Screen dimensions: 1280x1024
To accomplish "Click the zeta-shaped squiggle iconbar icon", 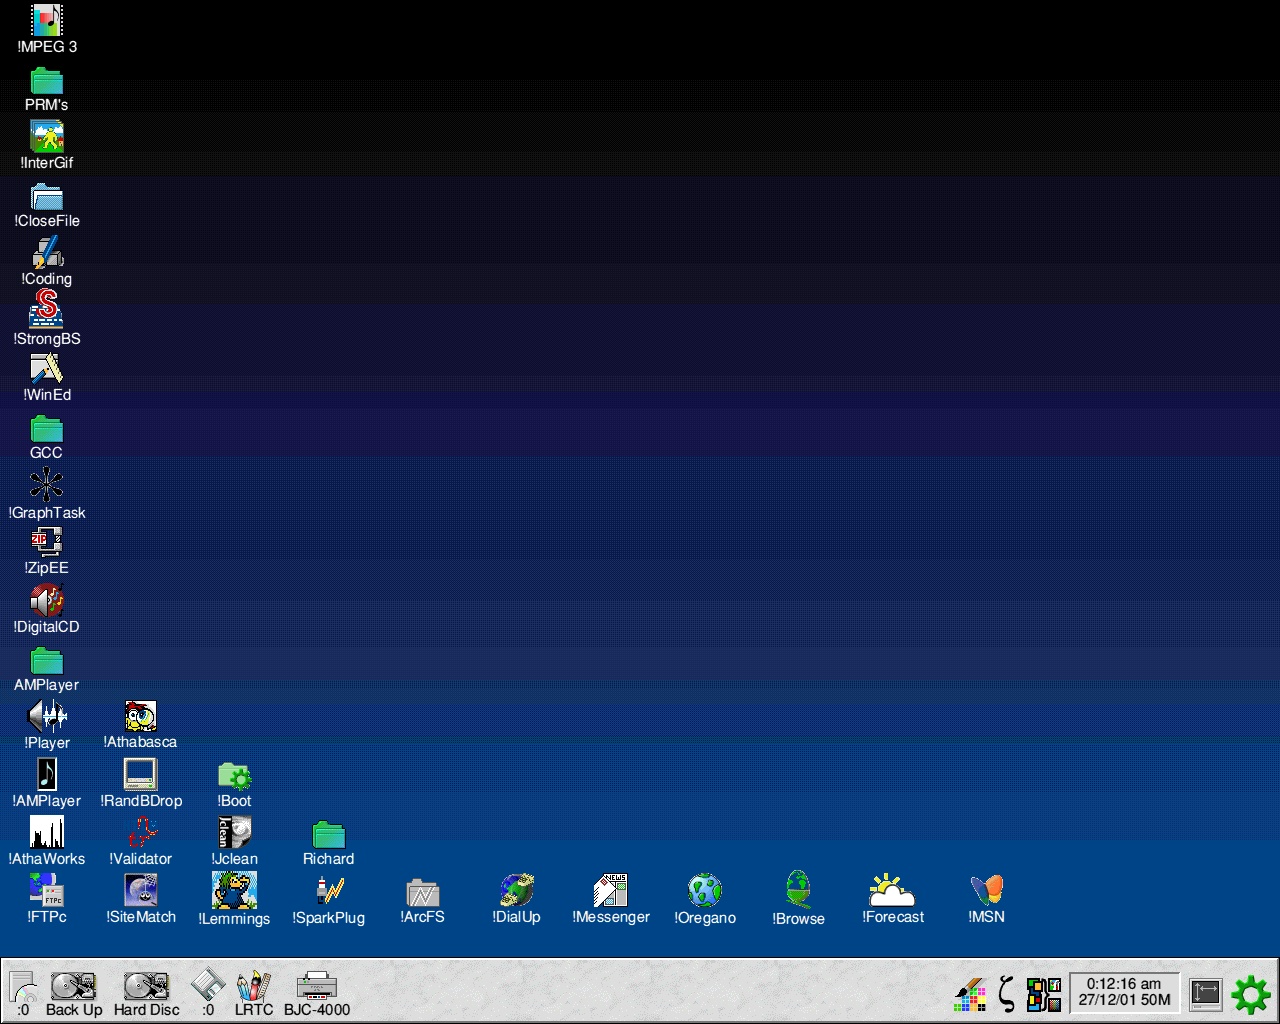I will click(1008, 994).
